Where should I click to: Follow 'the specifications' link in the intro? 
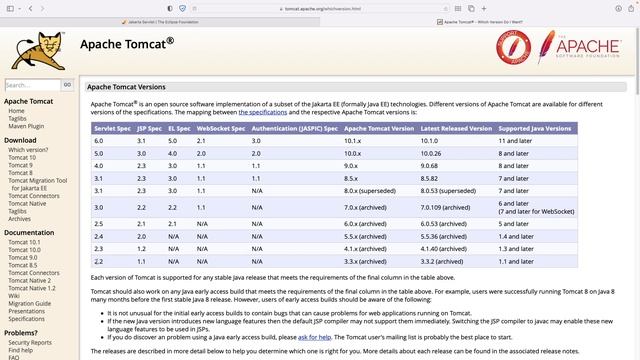pyautogui.click(x=263, y=112)
